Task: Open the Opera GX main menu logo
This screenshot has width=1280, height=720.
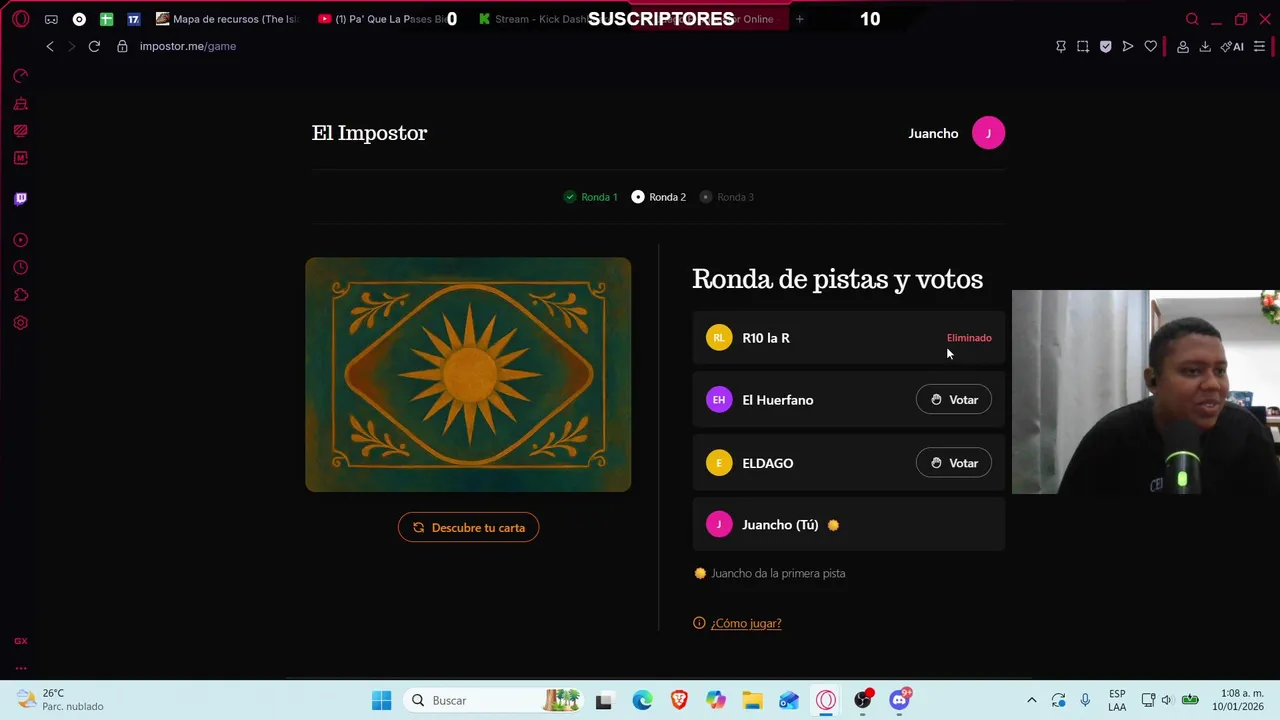Action: pos(21,19)
